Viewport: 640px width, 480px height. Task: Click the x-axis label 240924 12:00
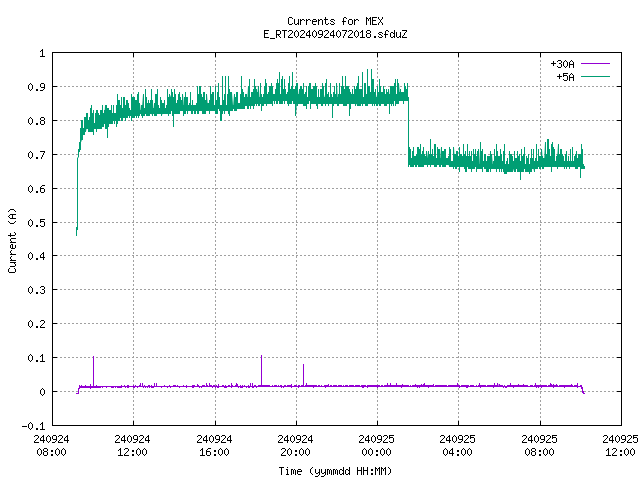click(133, 445)
